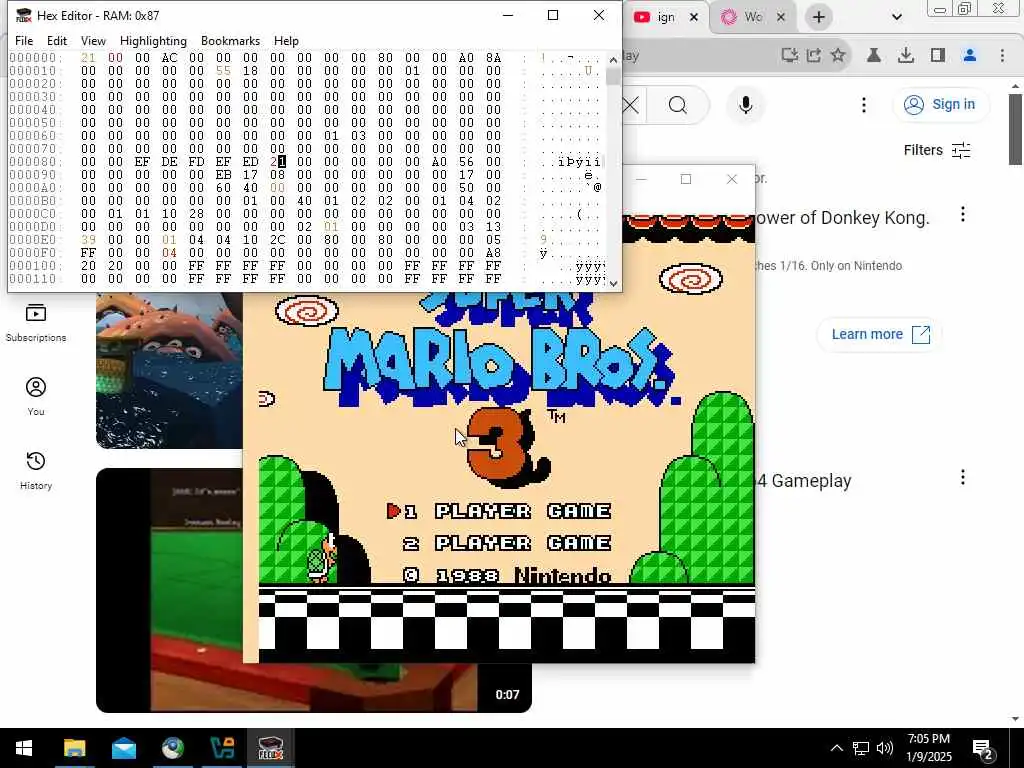Close the 'Wo' browser tab
The image size is (1024, 768).
(x=781, y=17)
